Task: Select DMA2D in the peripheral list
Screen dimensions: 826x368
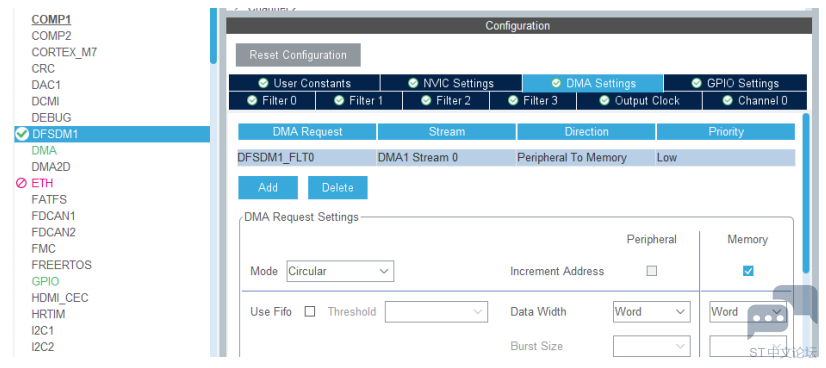Action: [x=51, y=167]
